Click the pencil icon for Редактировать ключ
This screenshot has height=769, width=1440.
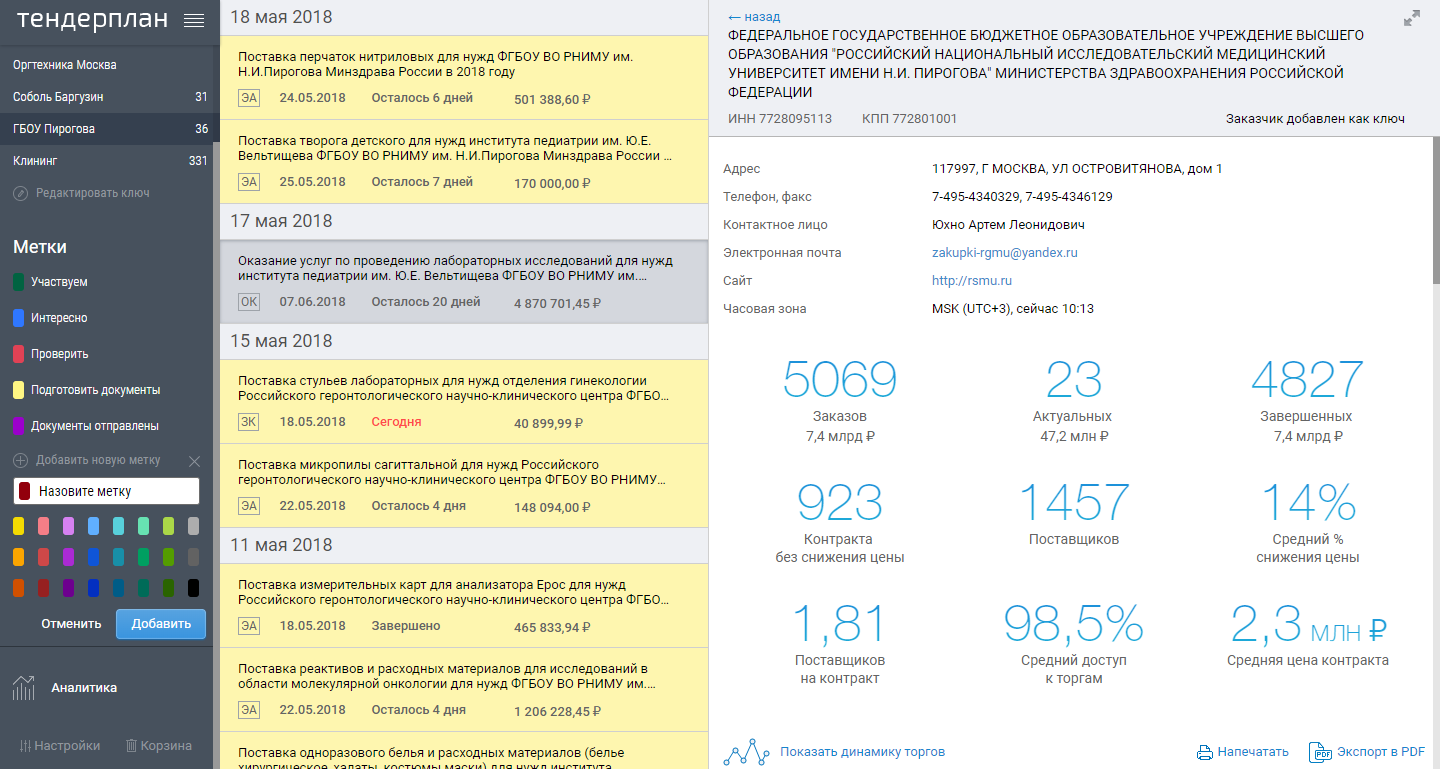[x=20, y=193]
